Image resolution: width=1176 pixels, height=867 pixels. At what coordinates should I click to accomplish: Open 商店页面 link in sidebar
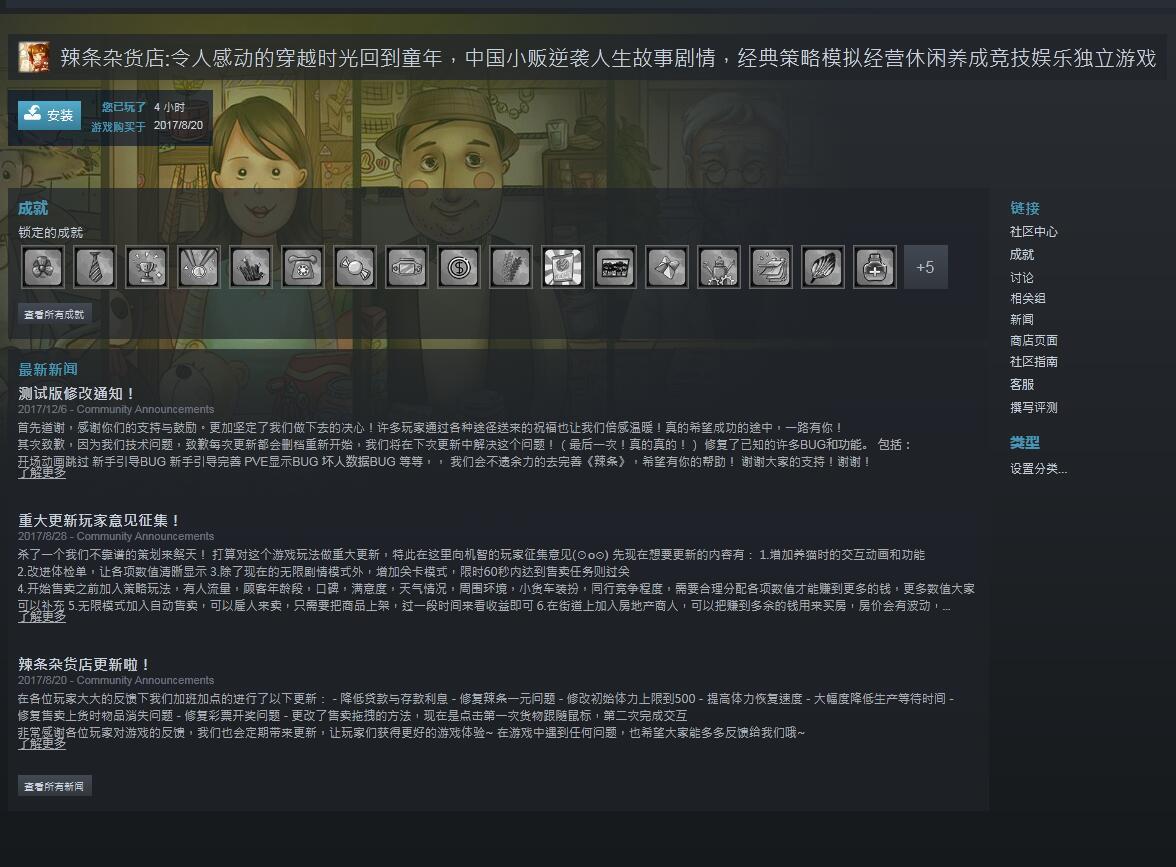point(1034,340)
